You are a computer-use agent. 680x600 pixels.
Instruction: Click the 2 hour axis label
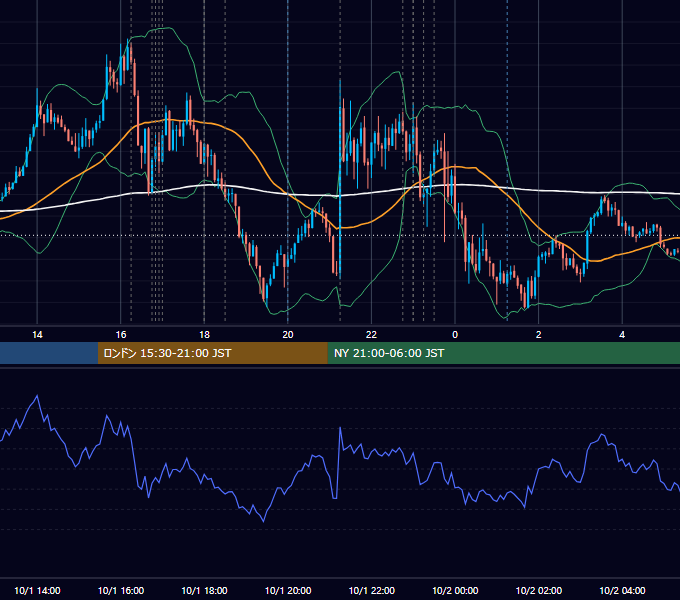(x=539, y=335)
